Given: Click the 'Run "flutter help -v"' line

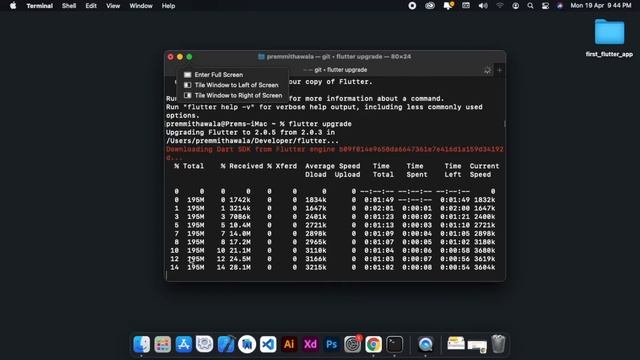Looking at the screenshot, I should coord(324,107).
